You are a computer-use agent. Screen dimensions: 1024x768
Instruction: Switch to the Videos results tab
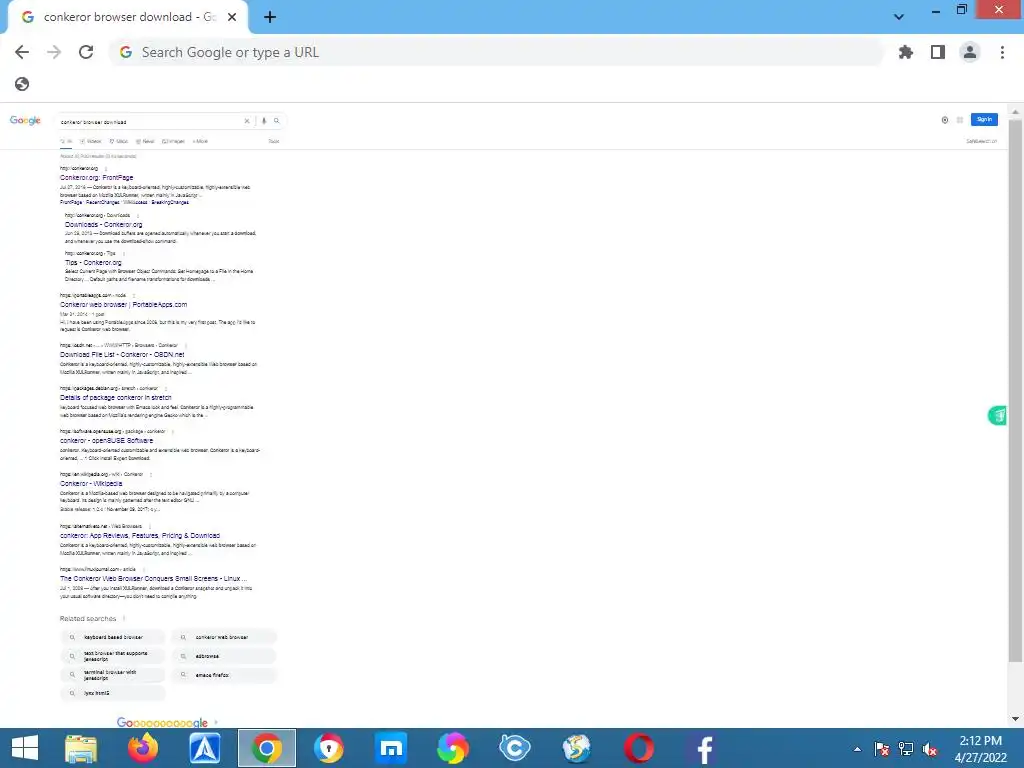91,141
